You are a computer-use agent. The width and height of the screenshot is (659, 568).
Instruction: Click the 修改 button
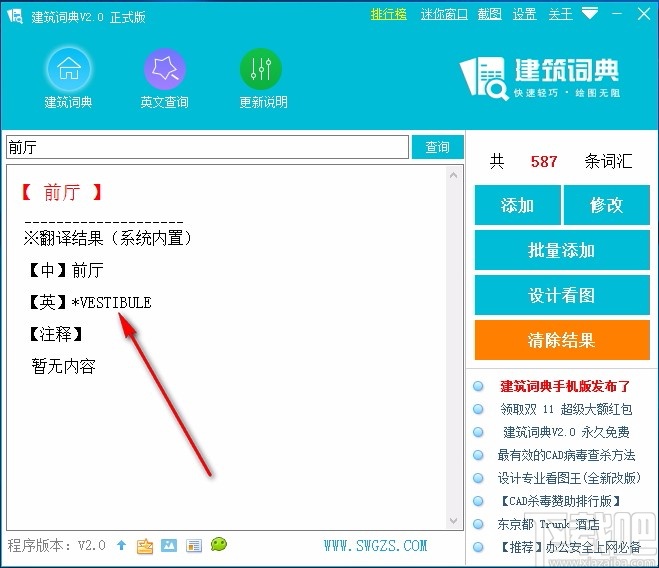[x=606, y=205]
